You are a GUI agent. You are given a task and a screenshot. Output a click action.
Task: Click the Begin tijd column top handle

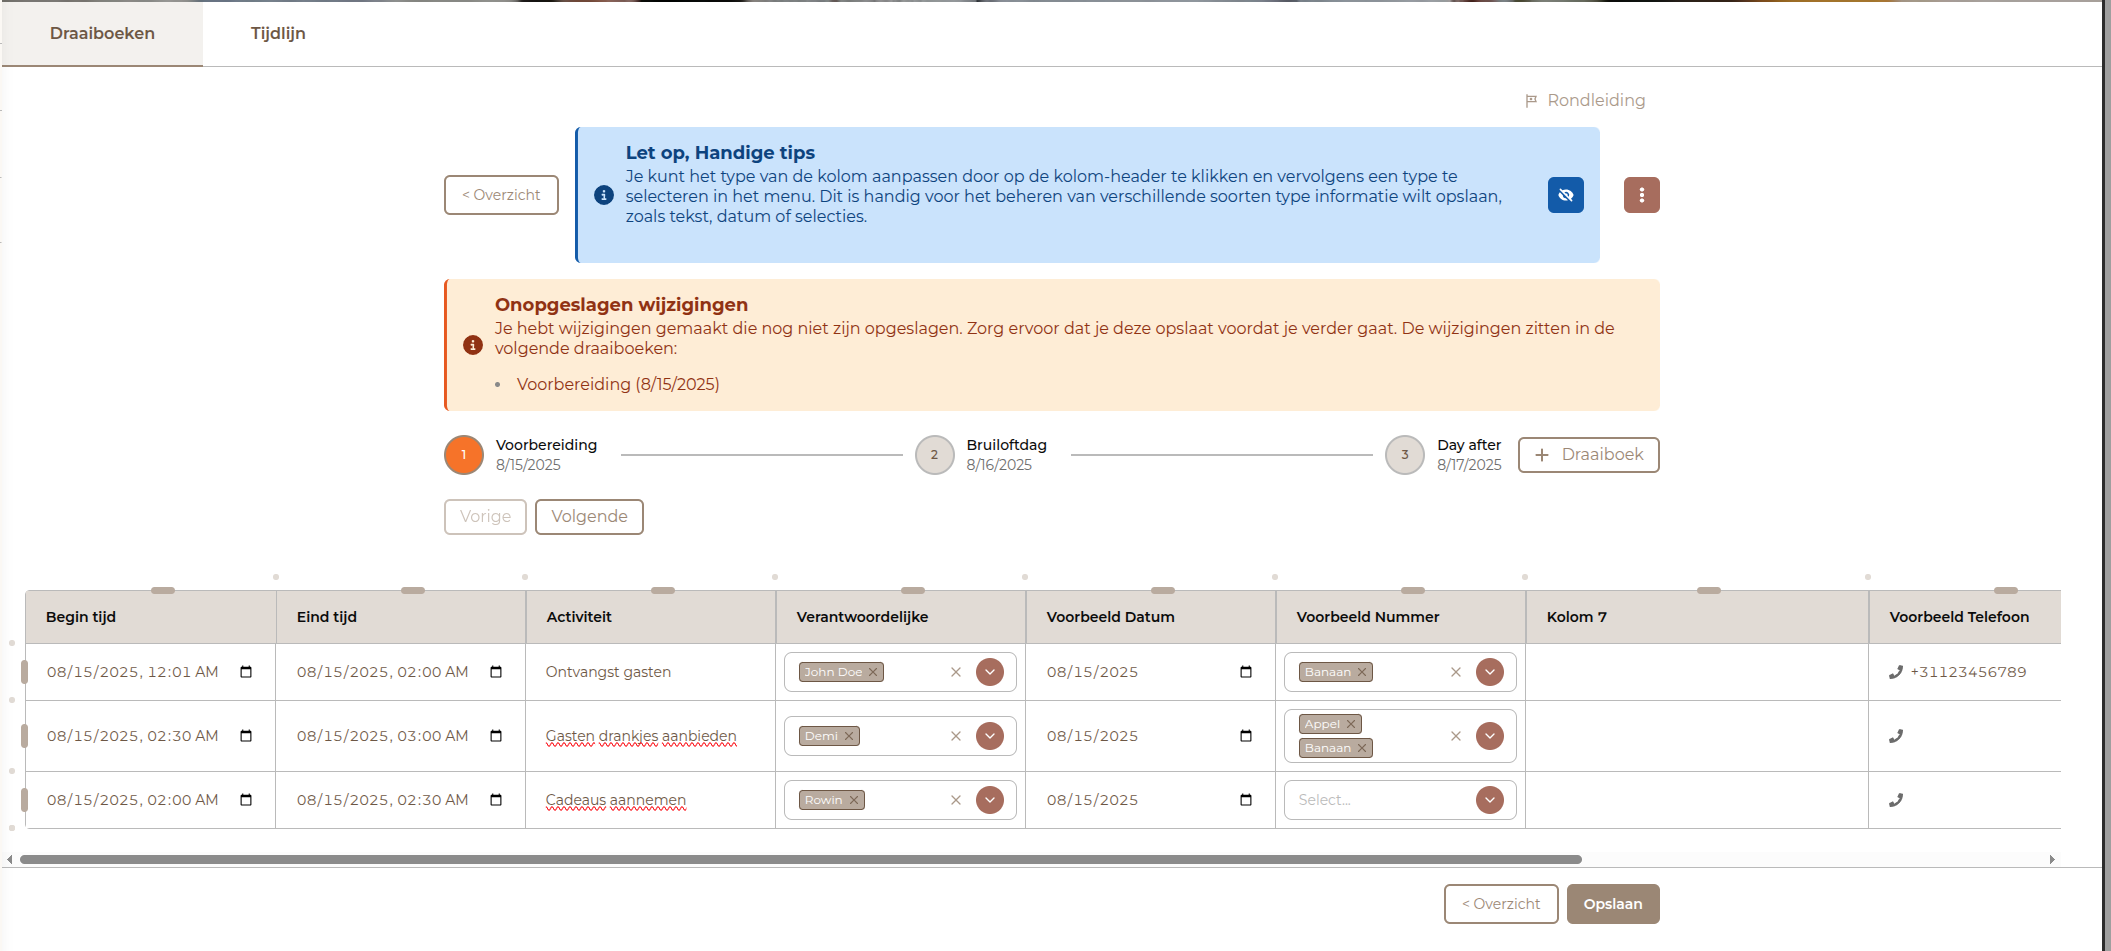(x=163, y=590)
